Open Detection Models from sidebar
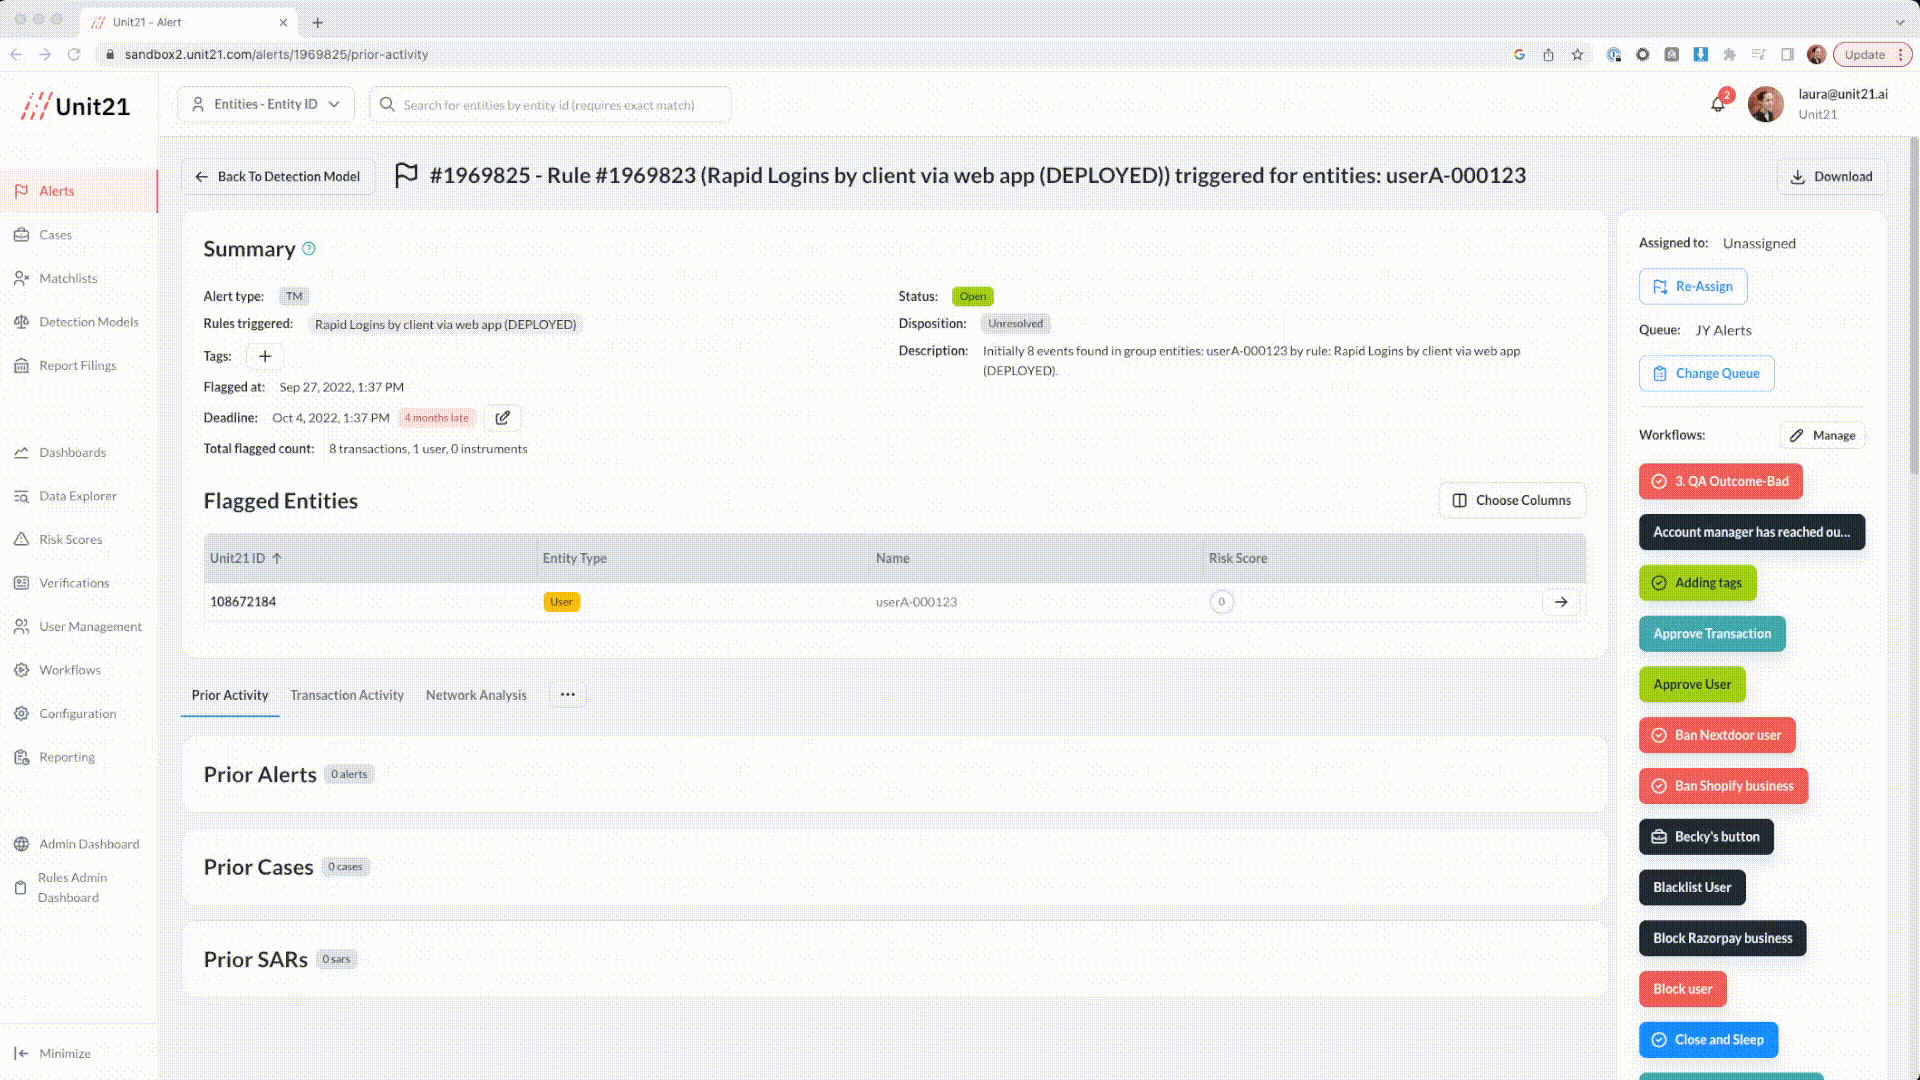The image size is (1920, 1080). point(88,322)
